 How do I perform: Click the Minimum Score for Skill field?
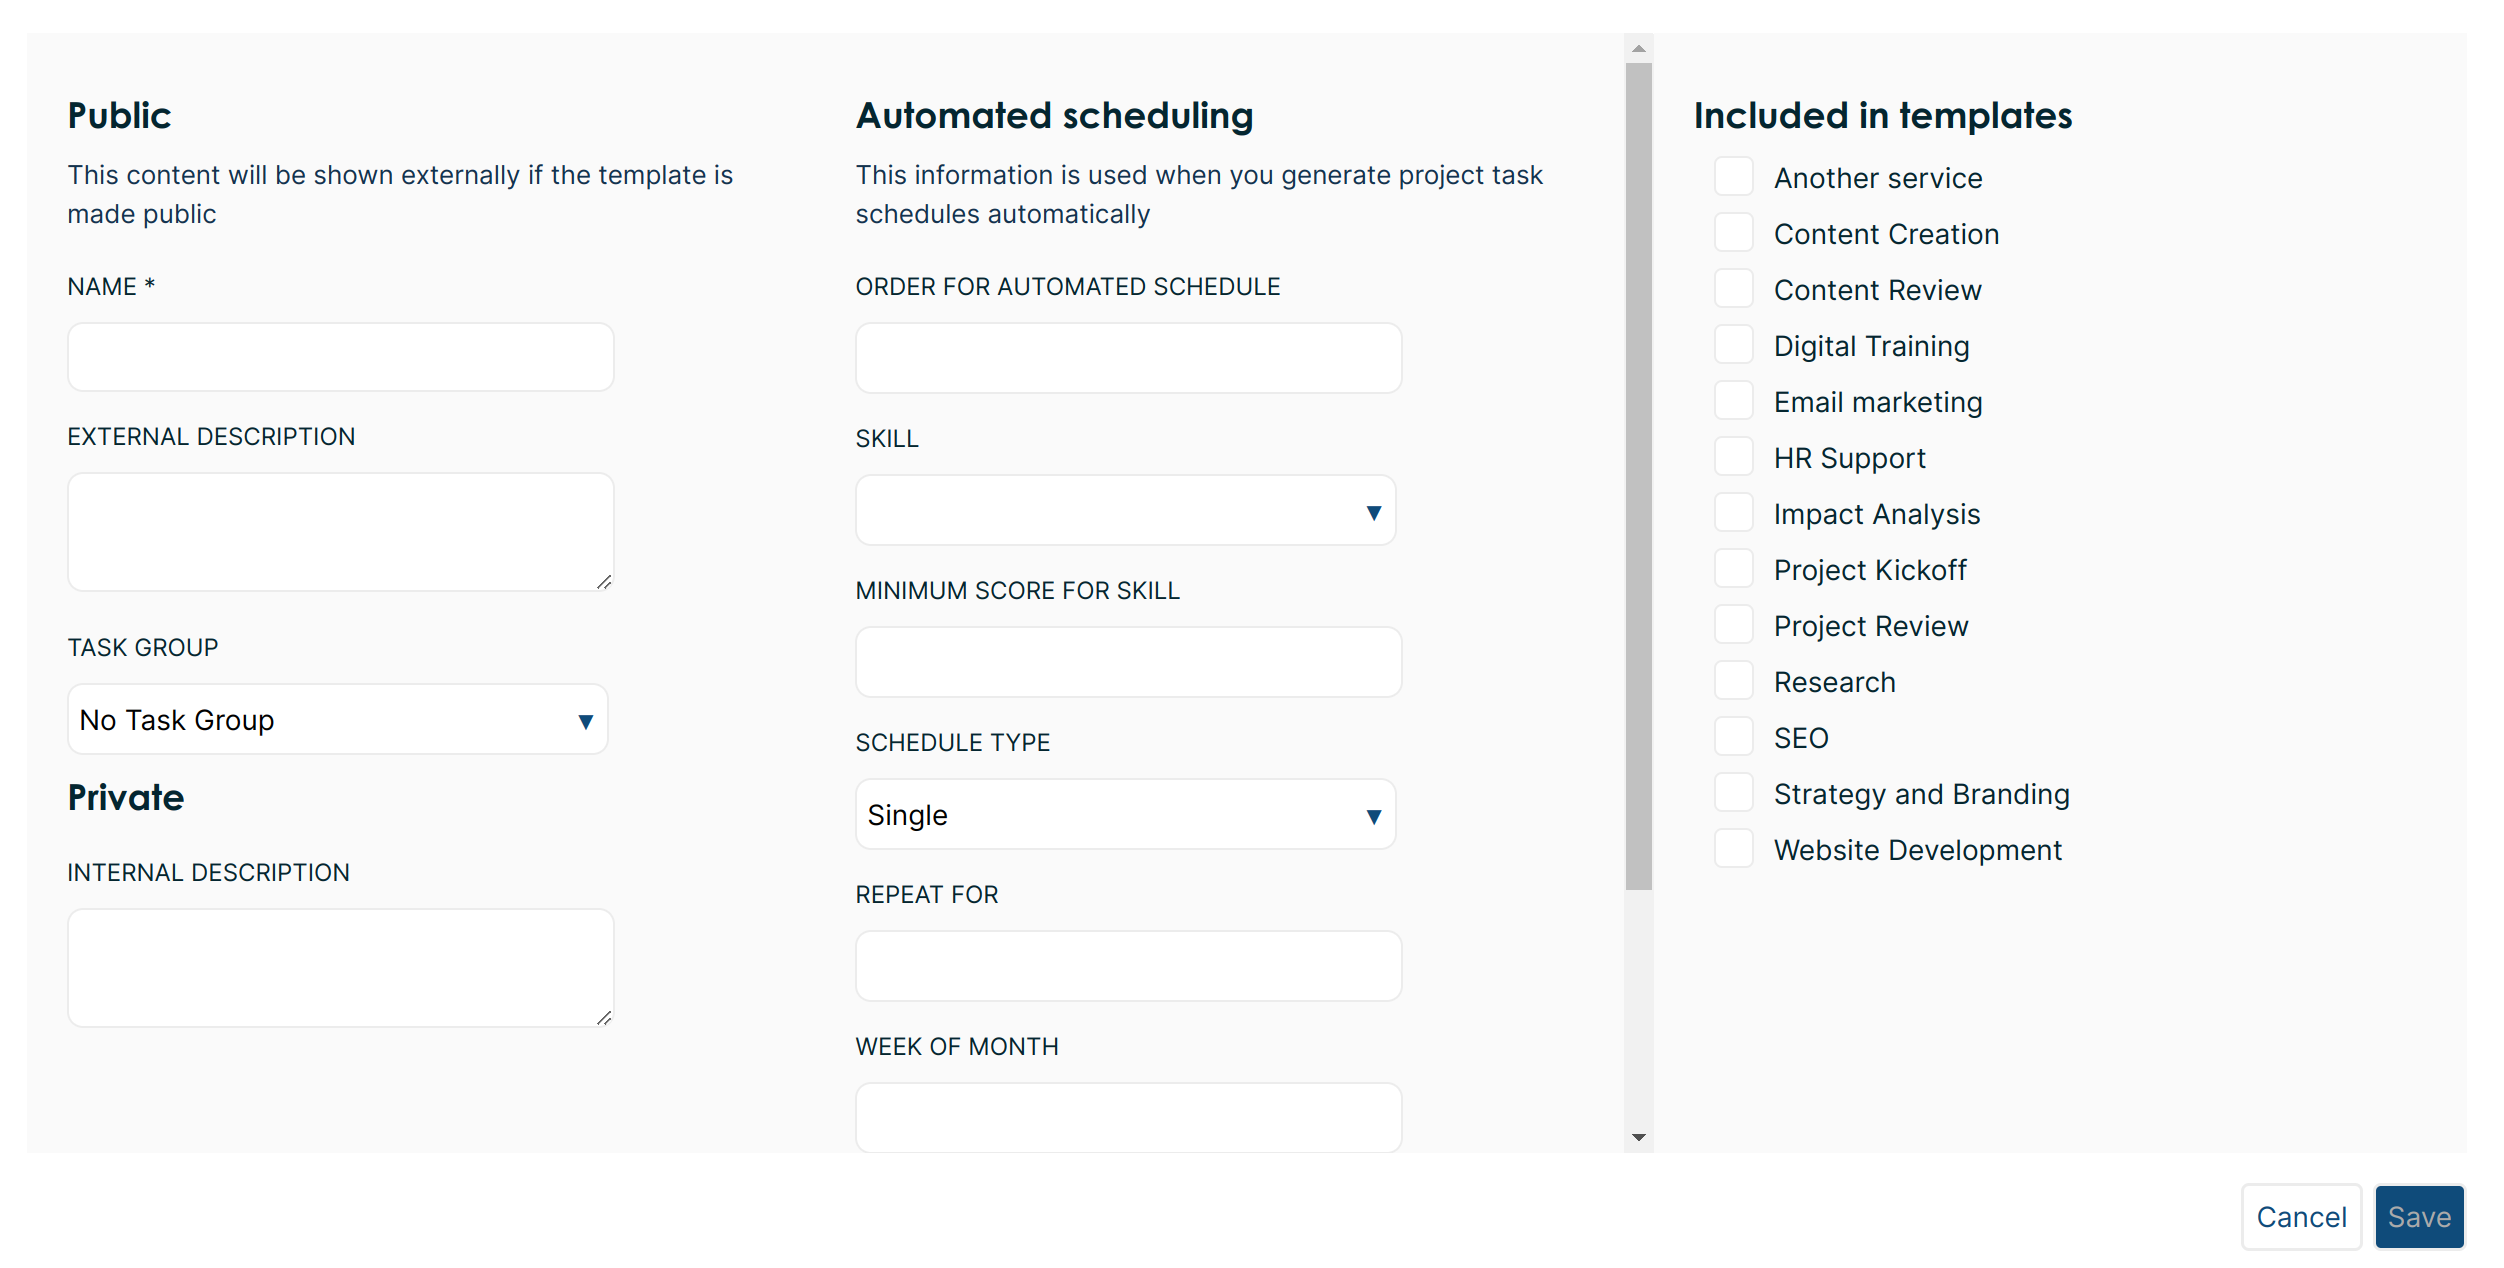point(1128,662)
